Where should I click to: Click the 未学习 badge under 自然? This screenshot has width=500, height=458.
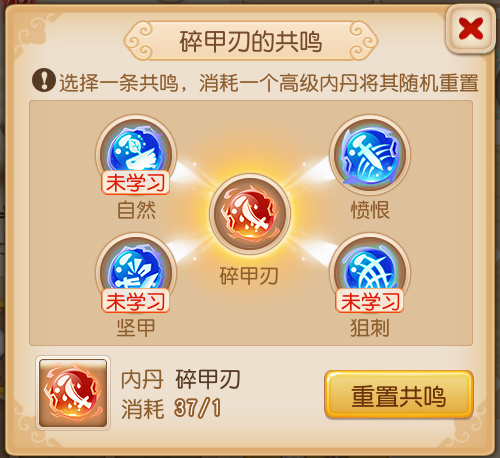(136, 183)
